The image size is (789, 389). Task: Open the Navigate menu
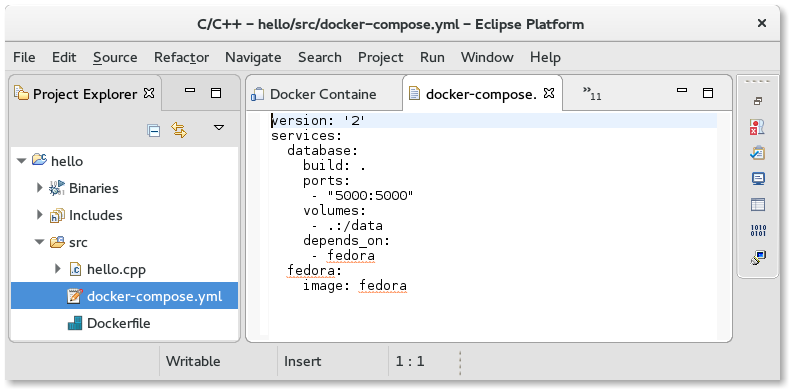pos(253,57)
